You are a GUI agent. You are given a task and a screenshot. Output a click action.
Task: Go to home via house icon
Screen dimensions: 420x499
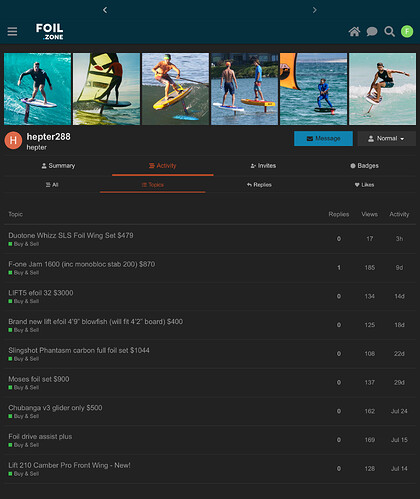(354, 32)
